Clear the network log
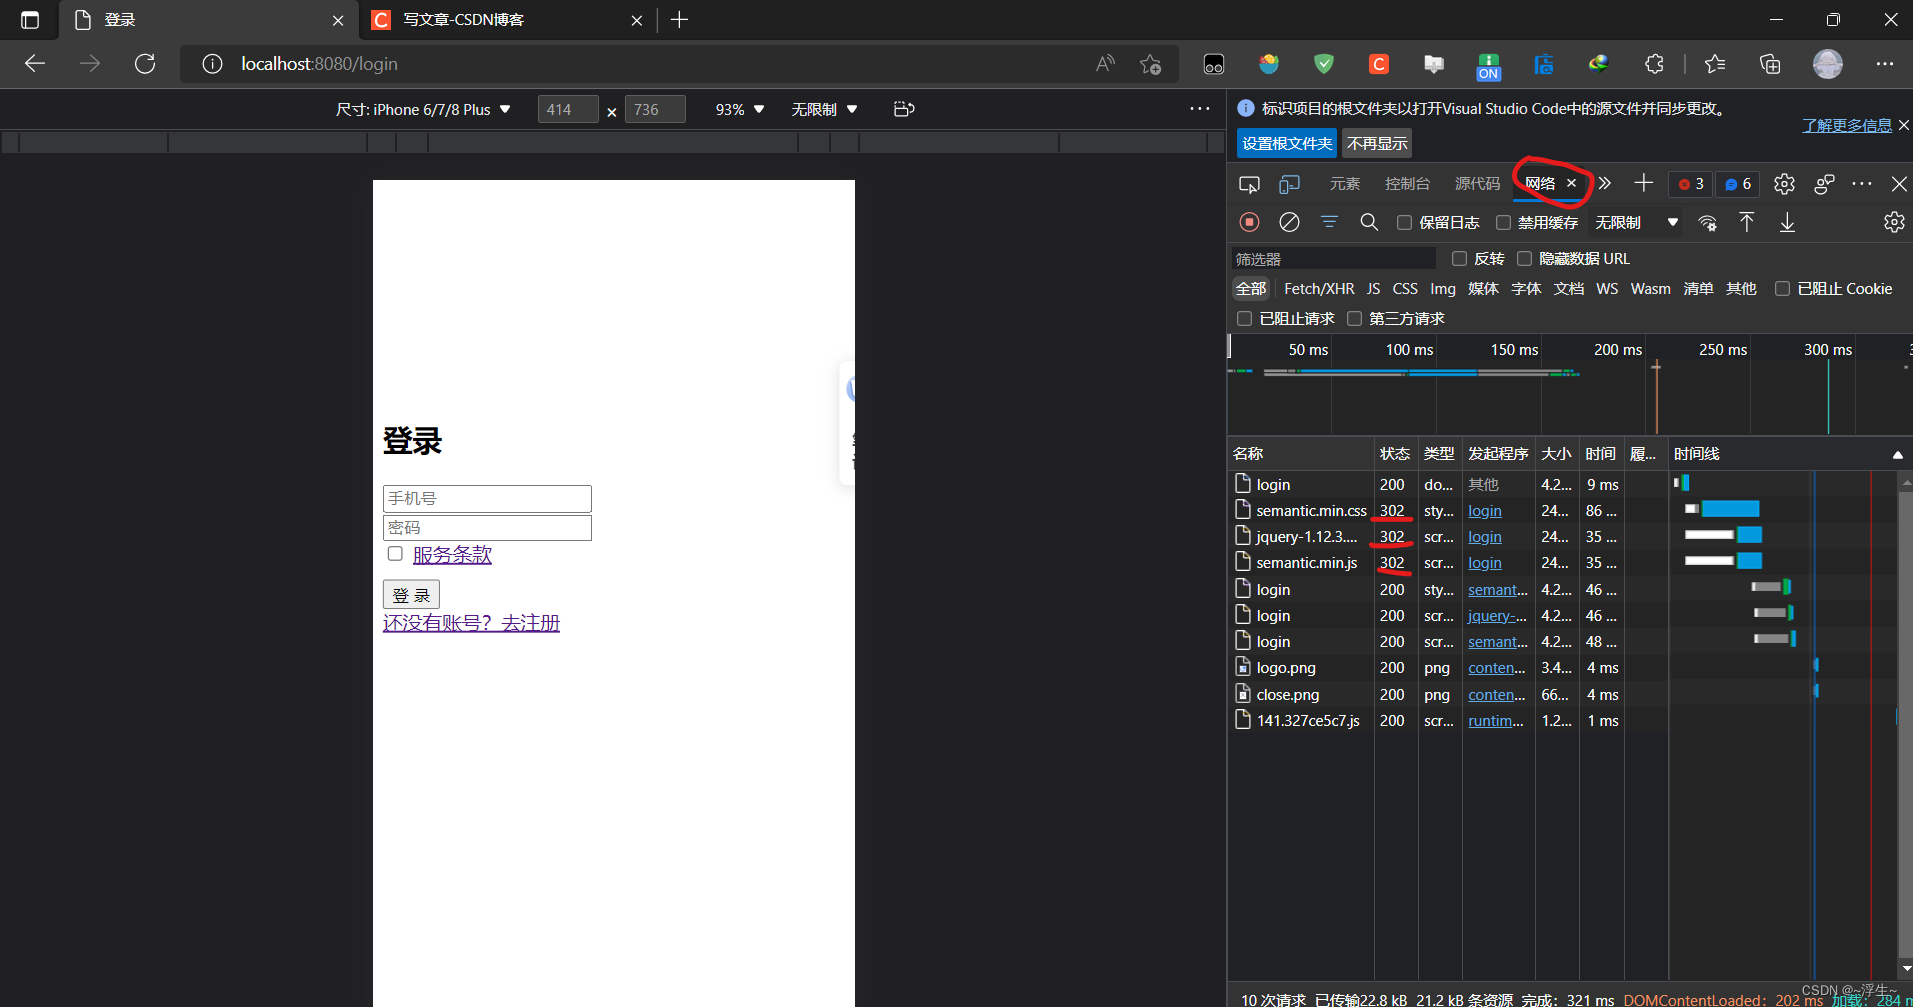Viewport: 1913px width, 1007px height. point(1290,222)
